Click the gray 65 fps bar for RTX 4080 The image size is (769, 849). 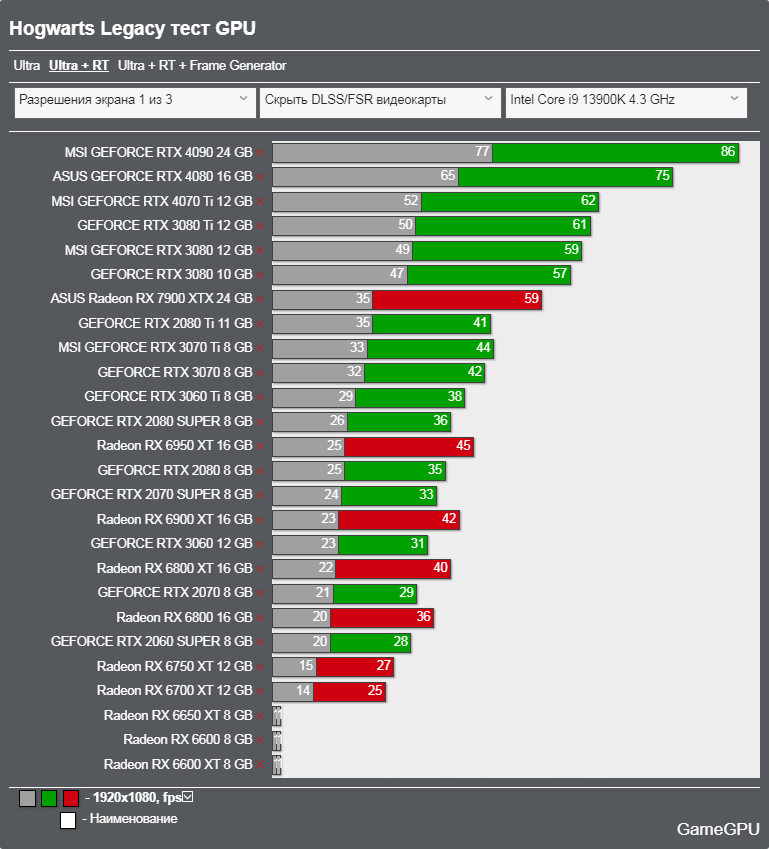pos(366,177)
